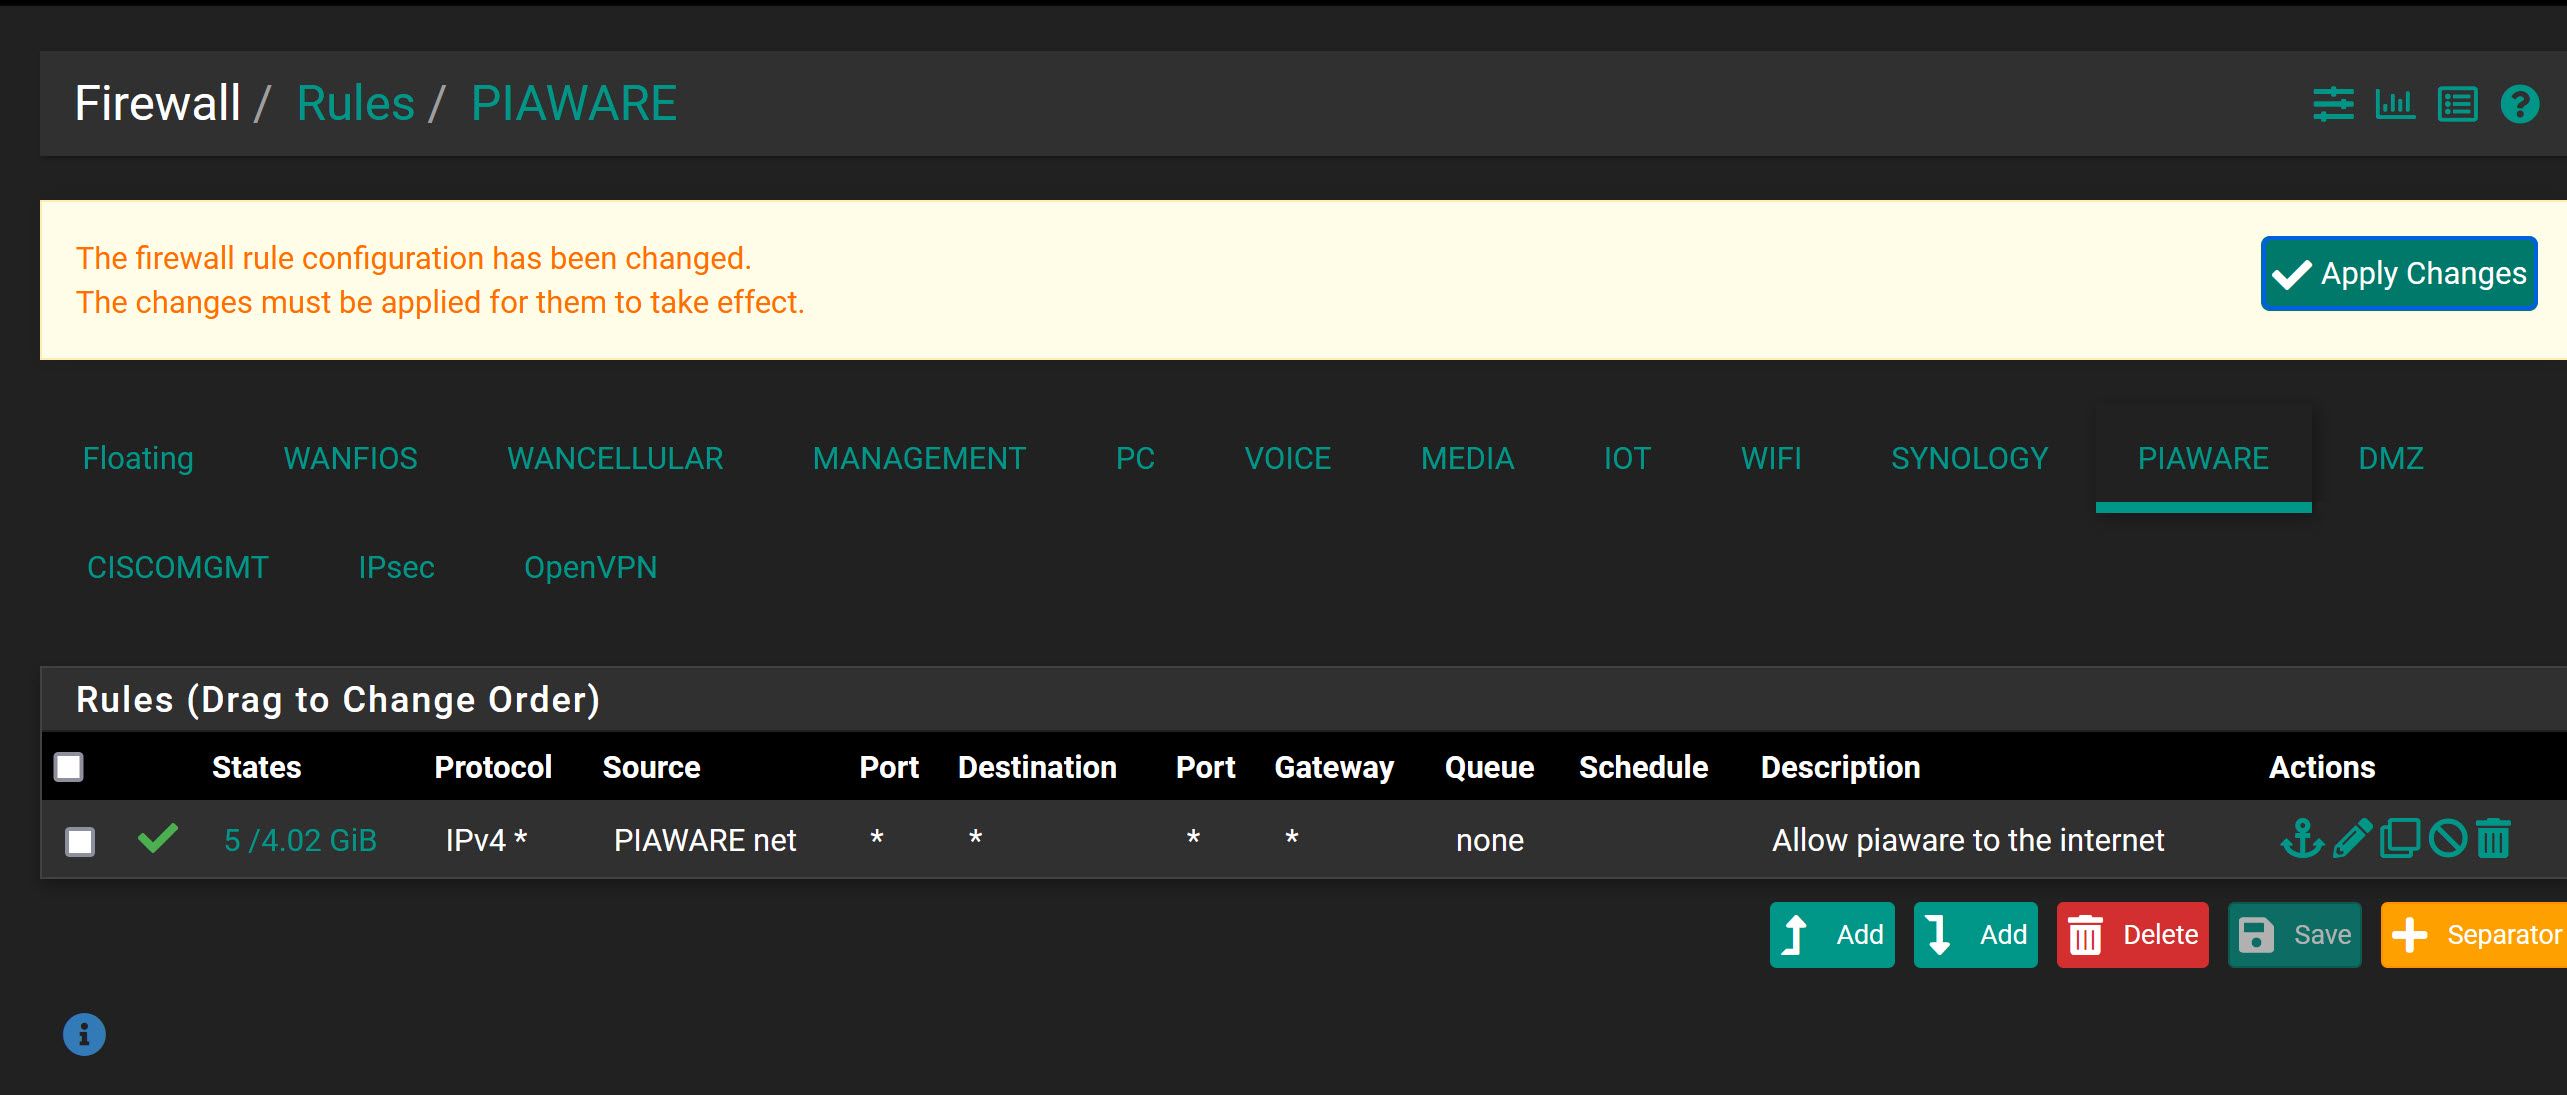Switch to the DMZ tab
The height and width of the screenshot is (1095, 2567).
pyautogui.click(x=2390, y=458)
